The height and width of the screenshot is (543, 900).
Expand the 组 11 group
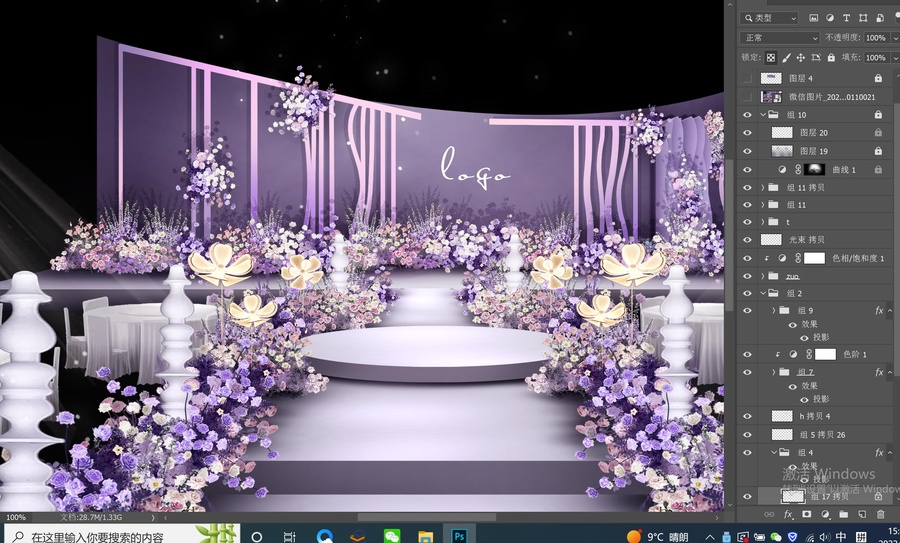click(763, 204)
